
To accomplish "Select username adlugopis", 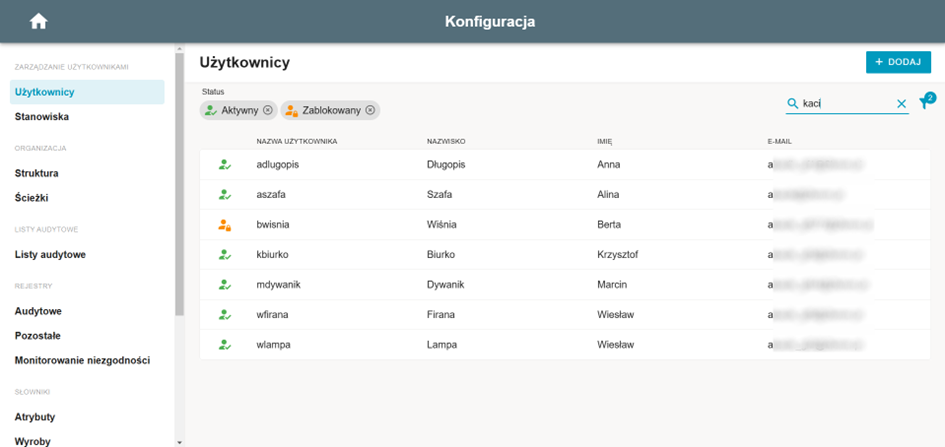I will pos(278,164).
